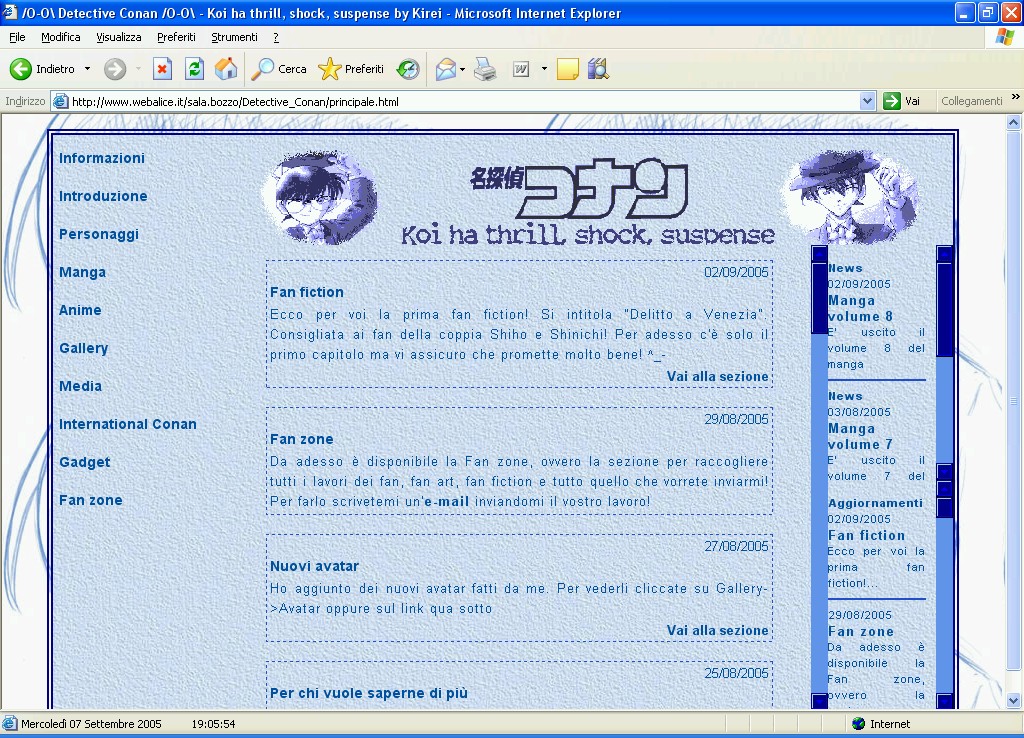Open Preferiti star in toolbar
The width and height of the screenshot is (1024, 738).
click(x=351, y=69)
